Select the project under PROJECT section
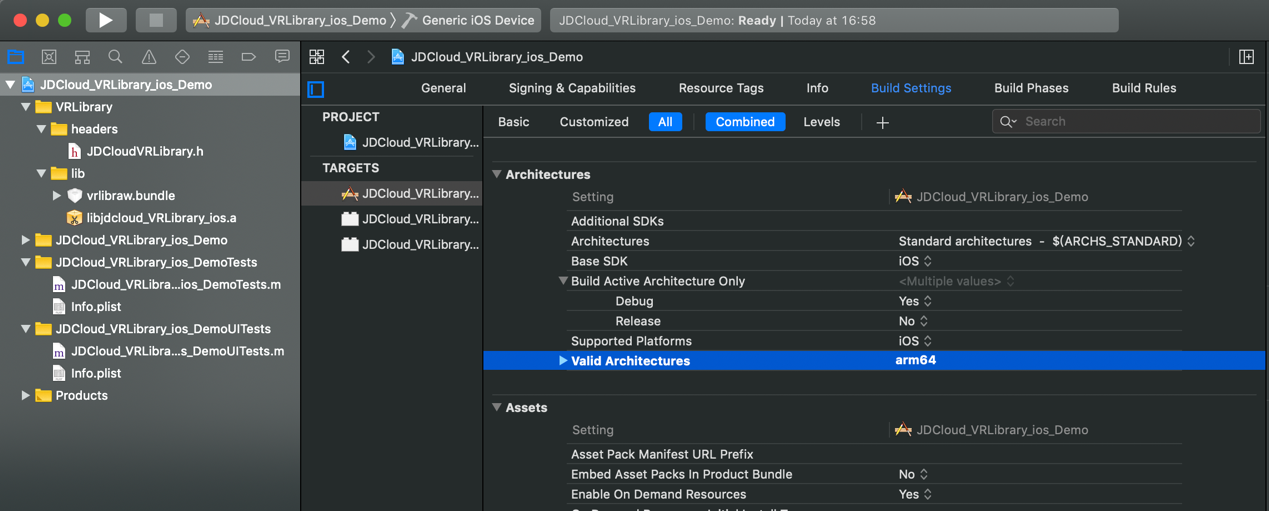Image resolution: width=1269 pixels, height=511 pixels. tap(410, 142)
